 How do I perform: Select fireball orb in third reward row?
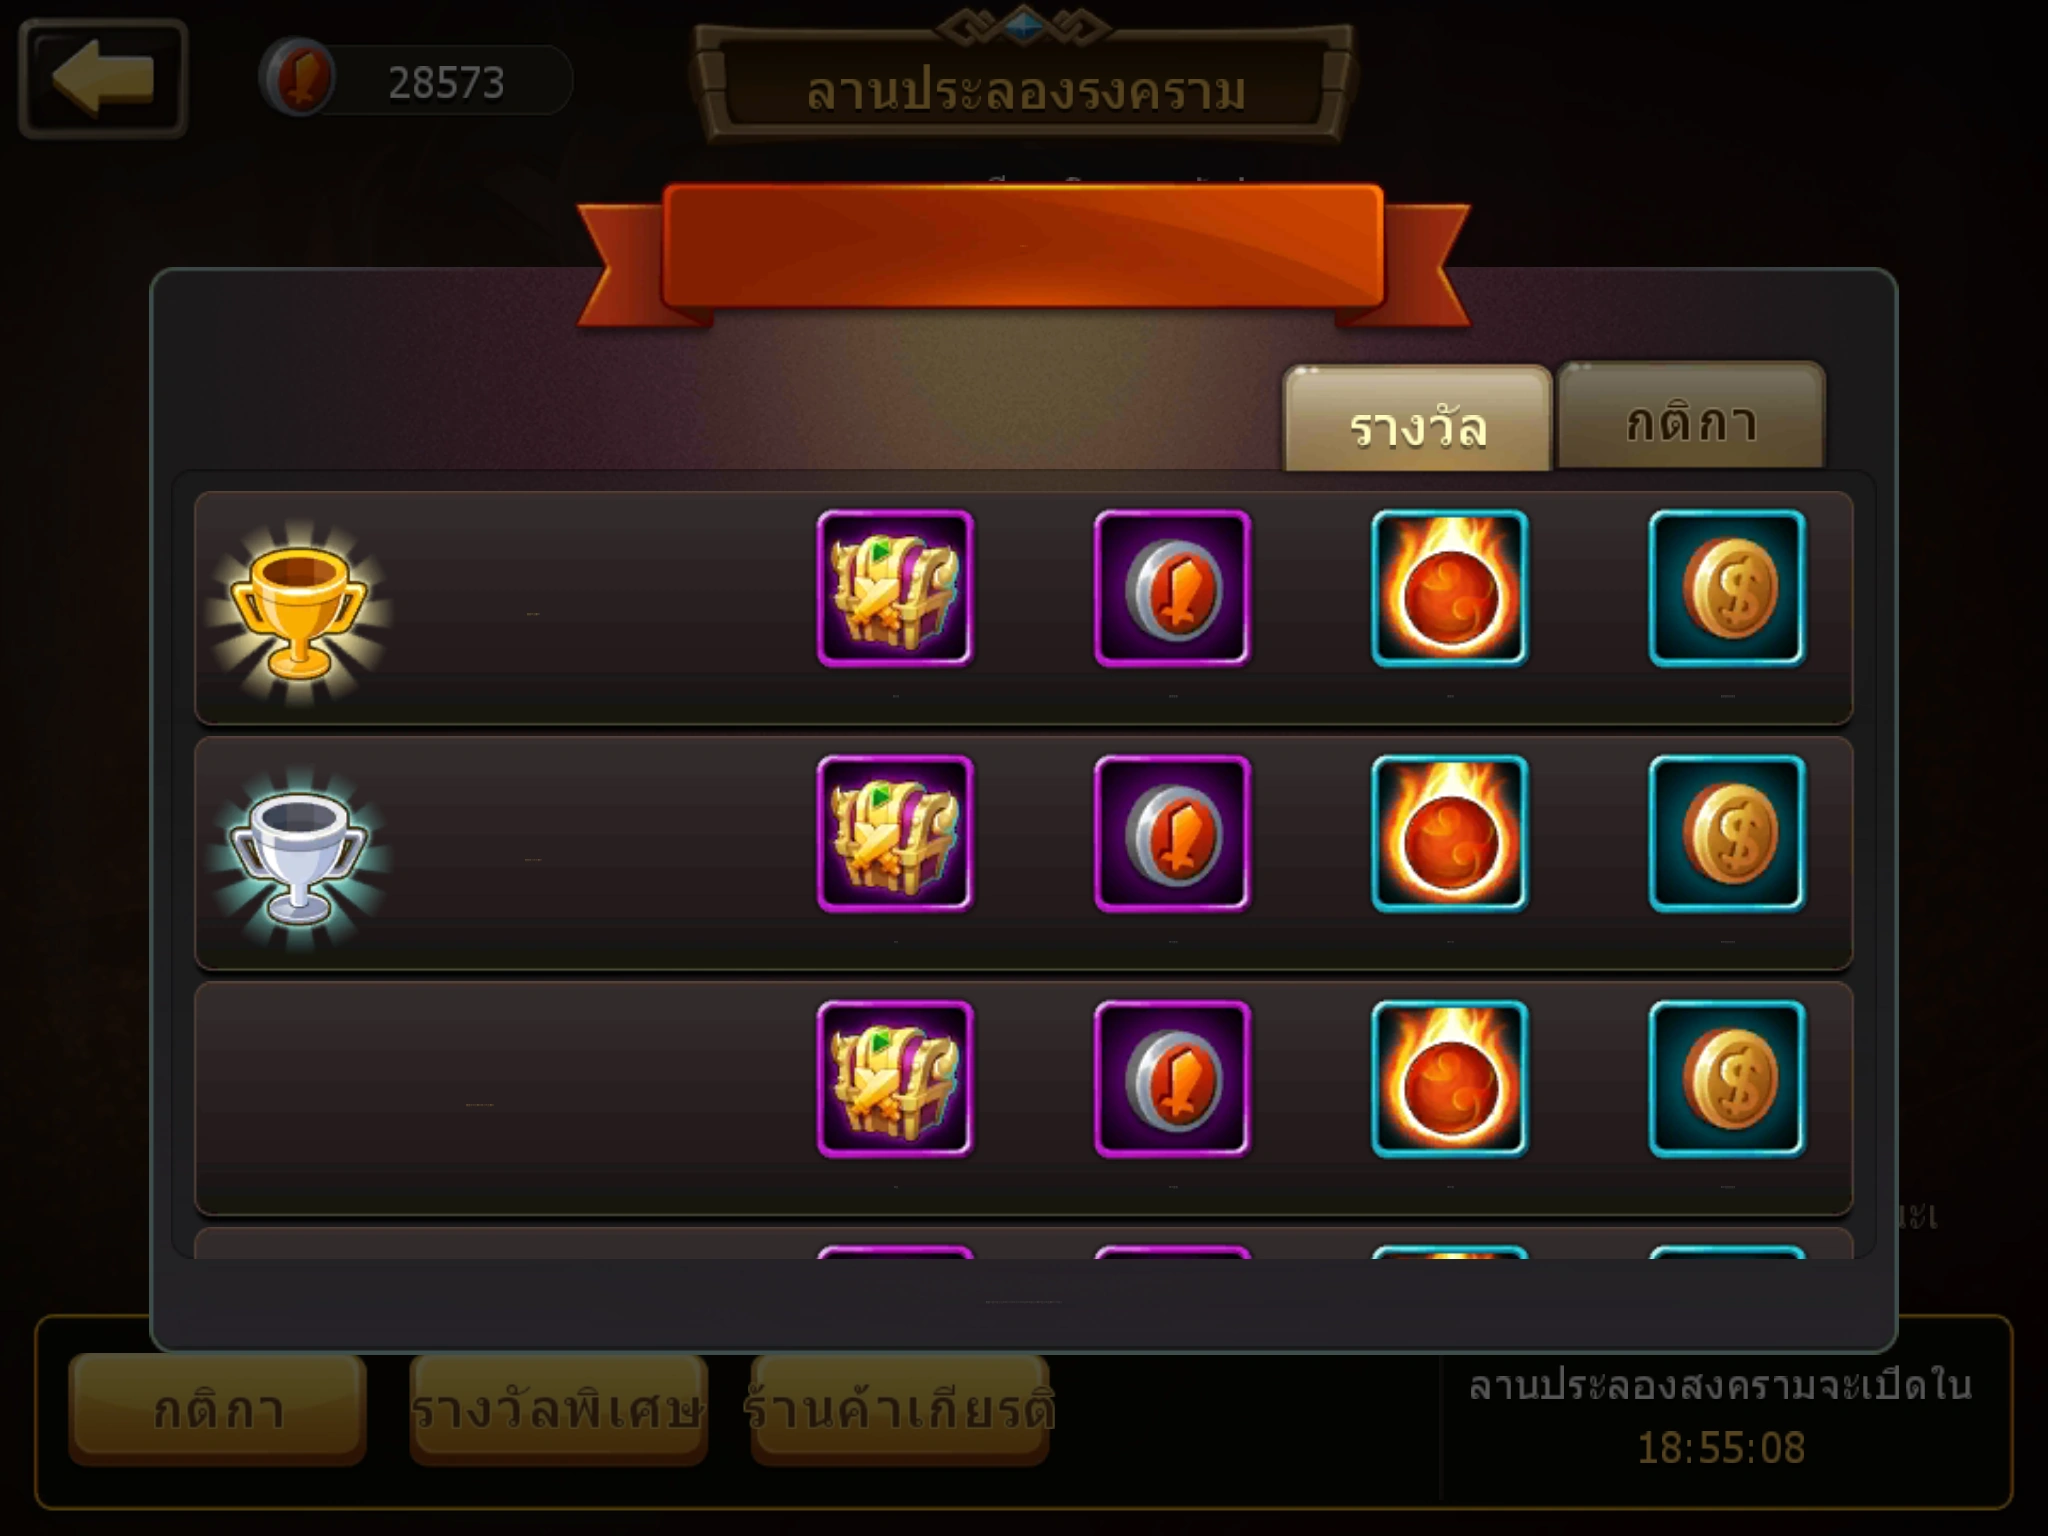(x=1450, y=1079)
